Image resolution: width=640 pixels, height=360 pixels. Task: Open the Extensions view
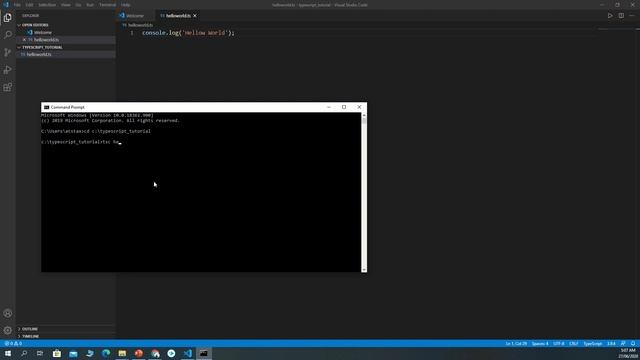[7, 87]
